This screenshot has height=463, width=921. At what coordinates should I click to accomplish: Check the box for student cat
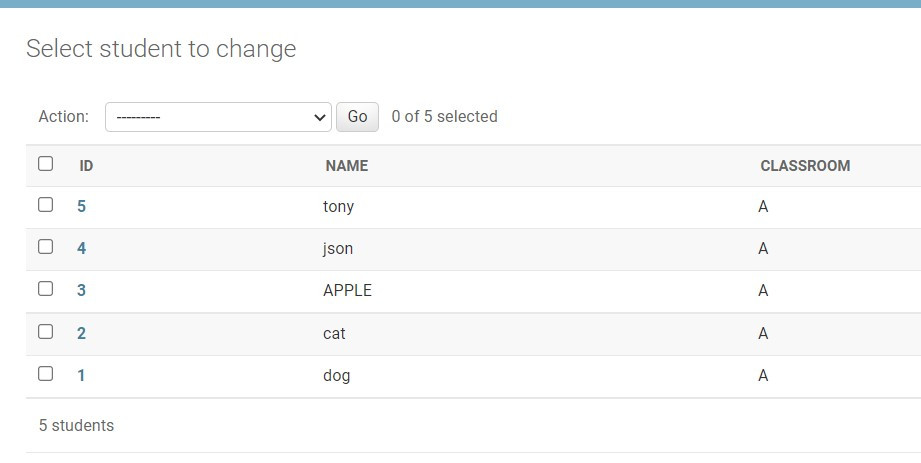(45, 332)
